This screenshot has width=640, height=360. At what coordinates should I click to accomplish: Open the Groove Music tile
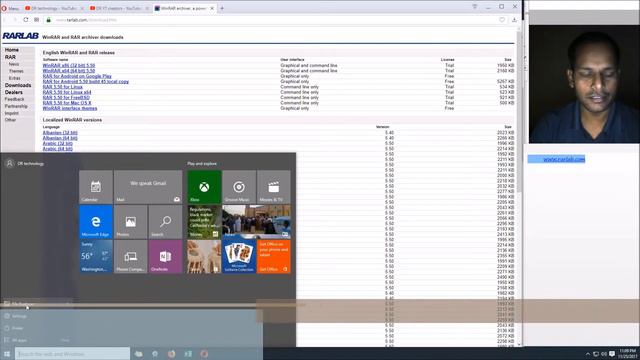tap(239, 187)
